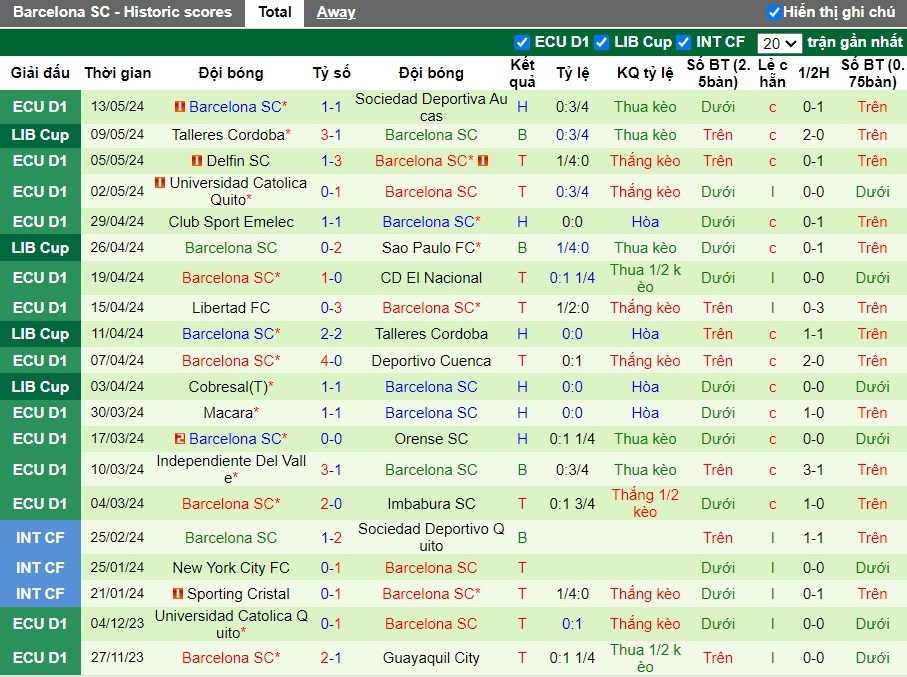Click the KQ tỷ lệ column header
The image size is (907, 677).
click(x=645, y=73)
